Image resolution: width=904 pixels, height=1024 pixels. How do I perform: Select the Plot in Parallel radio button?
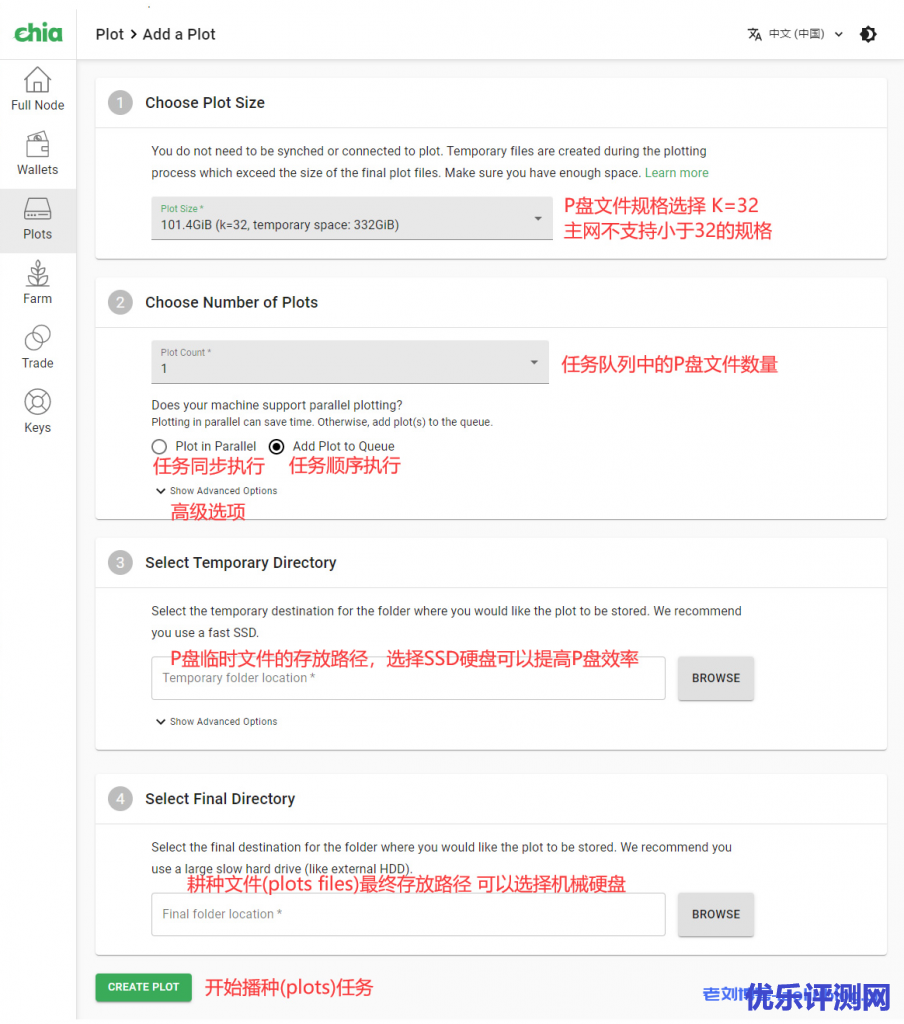[x=159, y=447]
